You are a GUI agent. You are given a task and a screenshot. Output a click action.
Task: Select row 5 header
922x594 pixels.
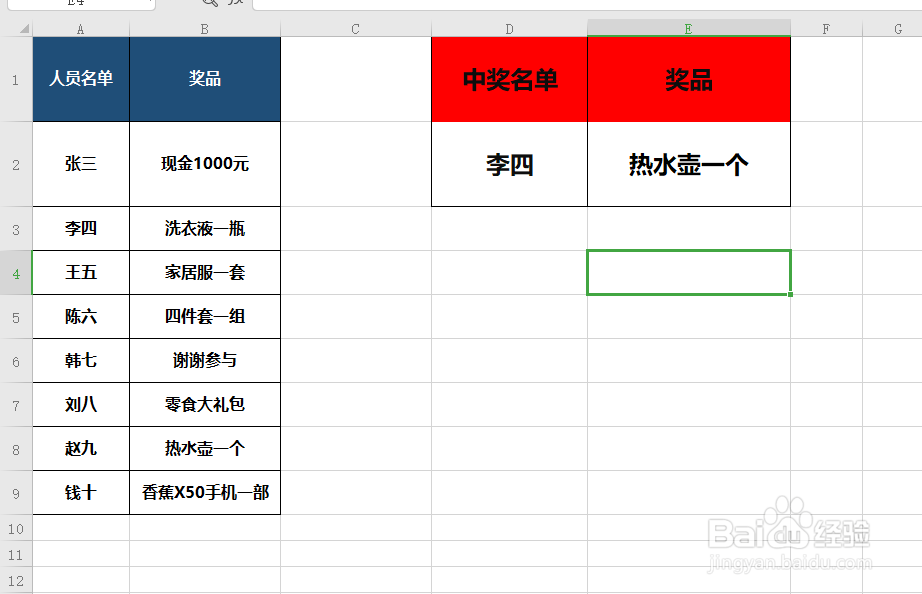(16, 317)
